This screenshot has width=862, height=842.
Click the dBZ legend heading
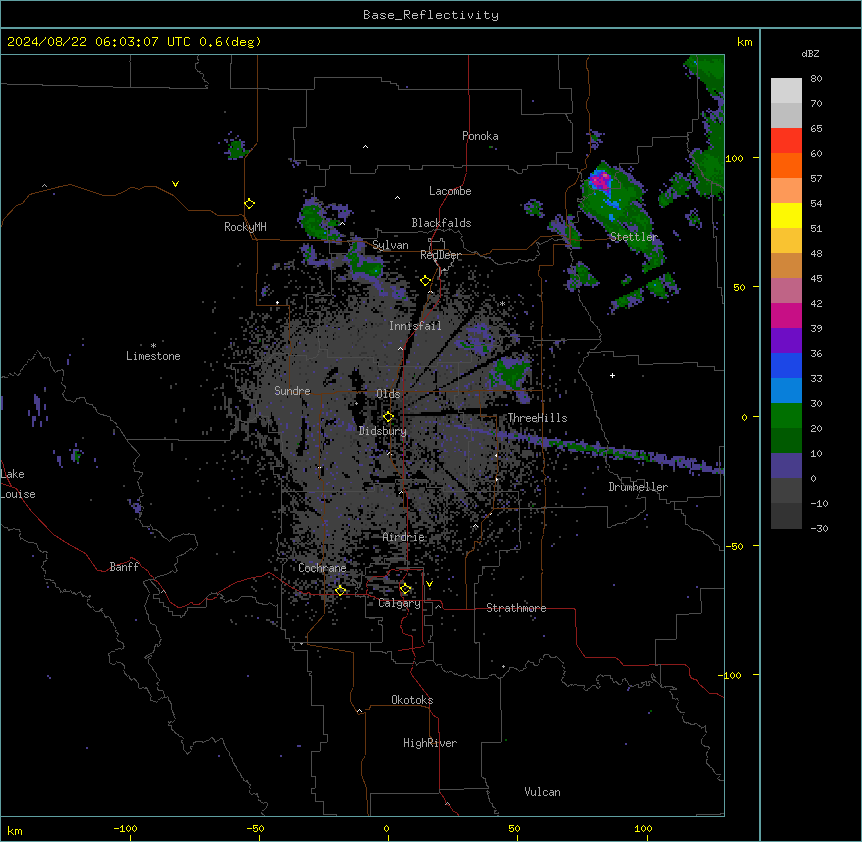(x=810, y=53)
